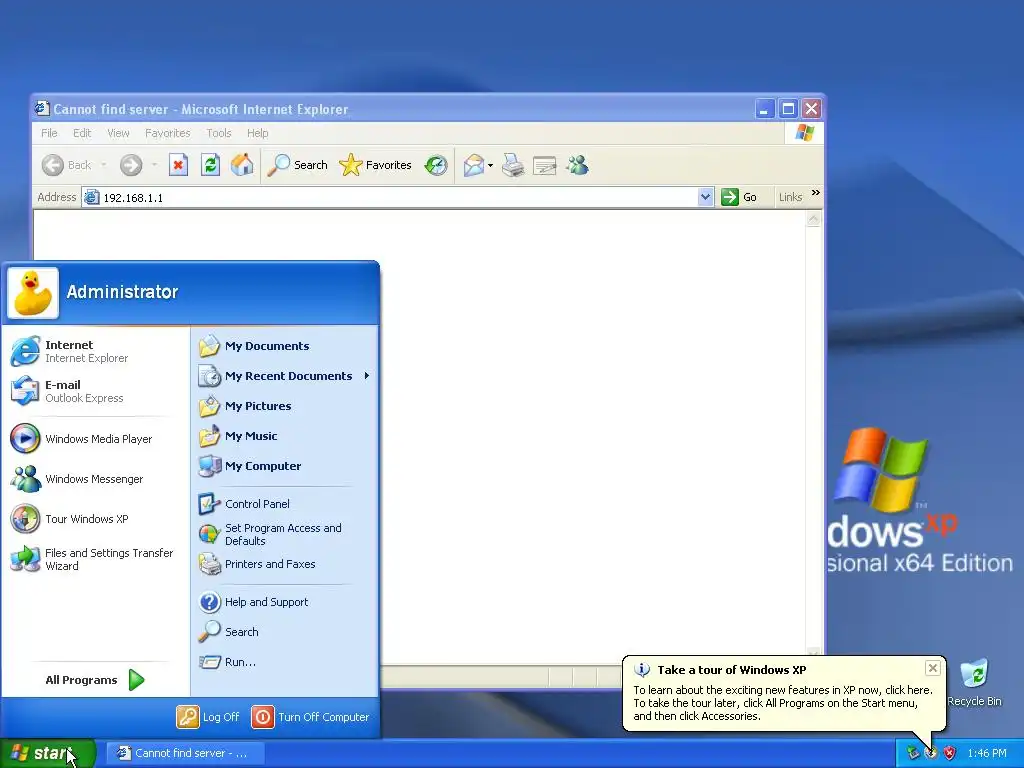The width and height of the screenshot is (1024, 768).
Task: Open Files and Settings Transfer Wizard
Action: [94, 559]
